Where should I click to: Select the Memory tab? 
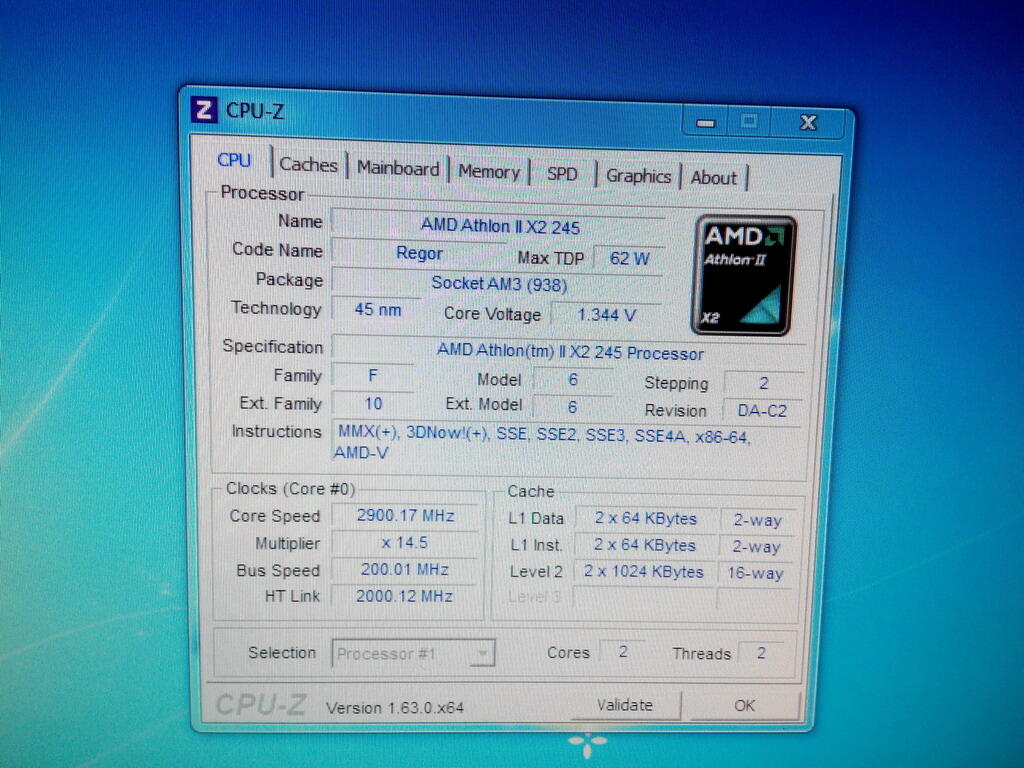(488, 172)
